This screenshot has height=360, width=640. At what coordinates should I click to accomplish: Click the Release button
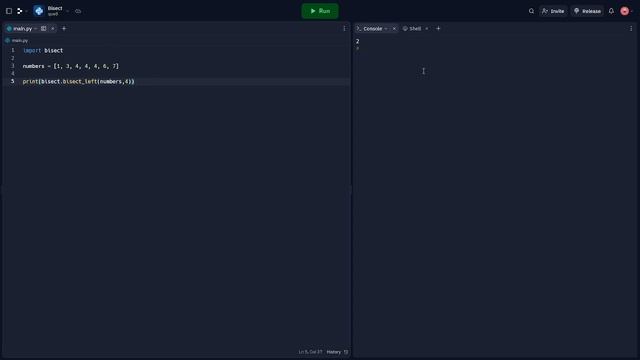click(587, 11)
